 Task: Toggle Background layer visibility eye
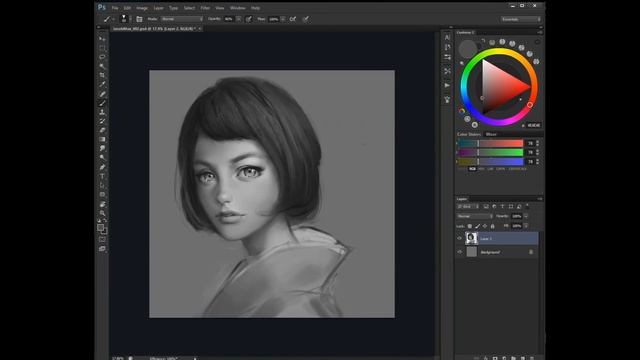click(460, 252)
